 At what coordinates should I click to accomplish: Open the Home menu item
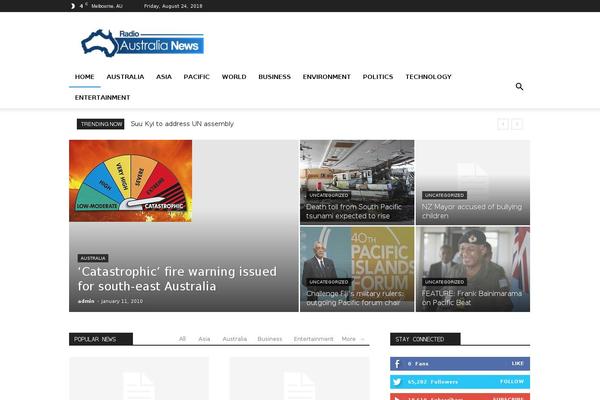pos(85,77)
